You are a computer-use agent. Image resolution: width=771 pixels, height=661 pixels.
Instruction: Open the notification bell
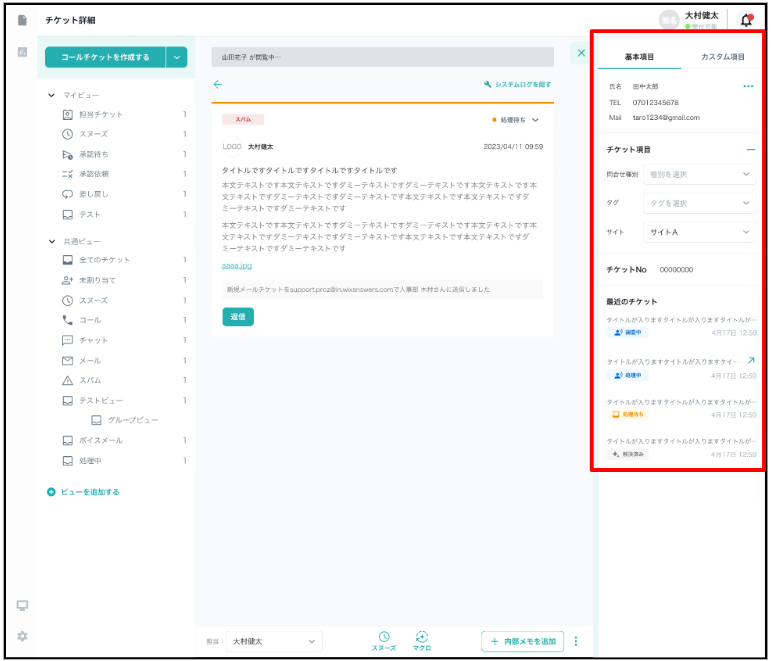point(746,19)
